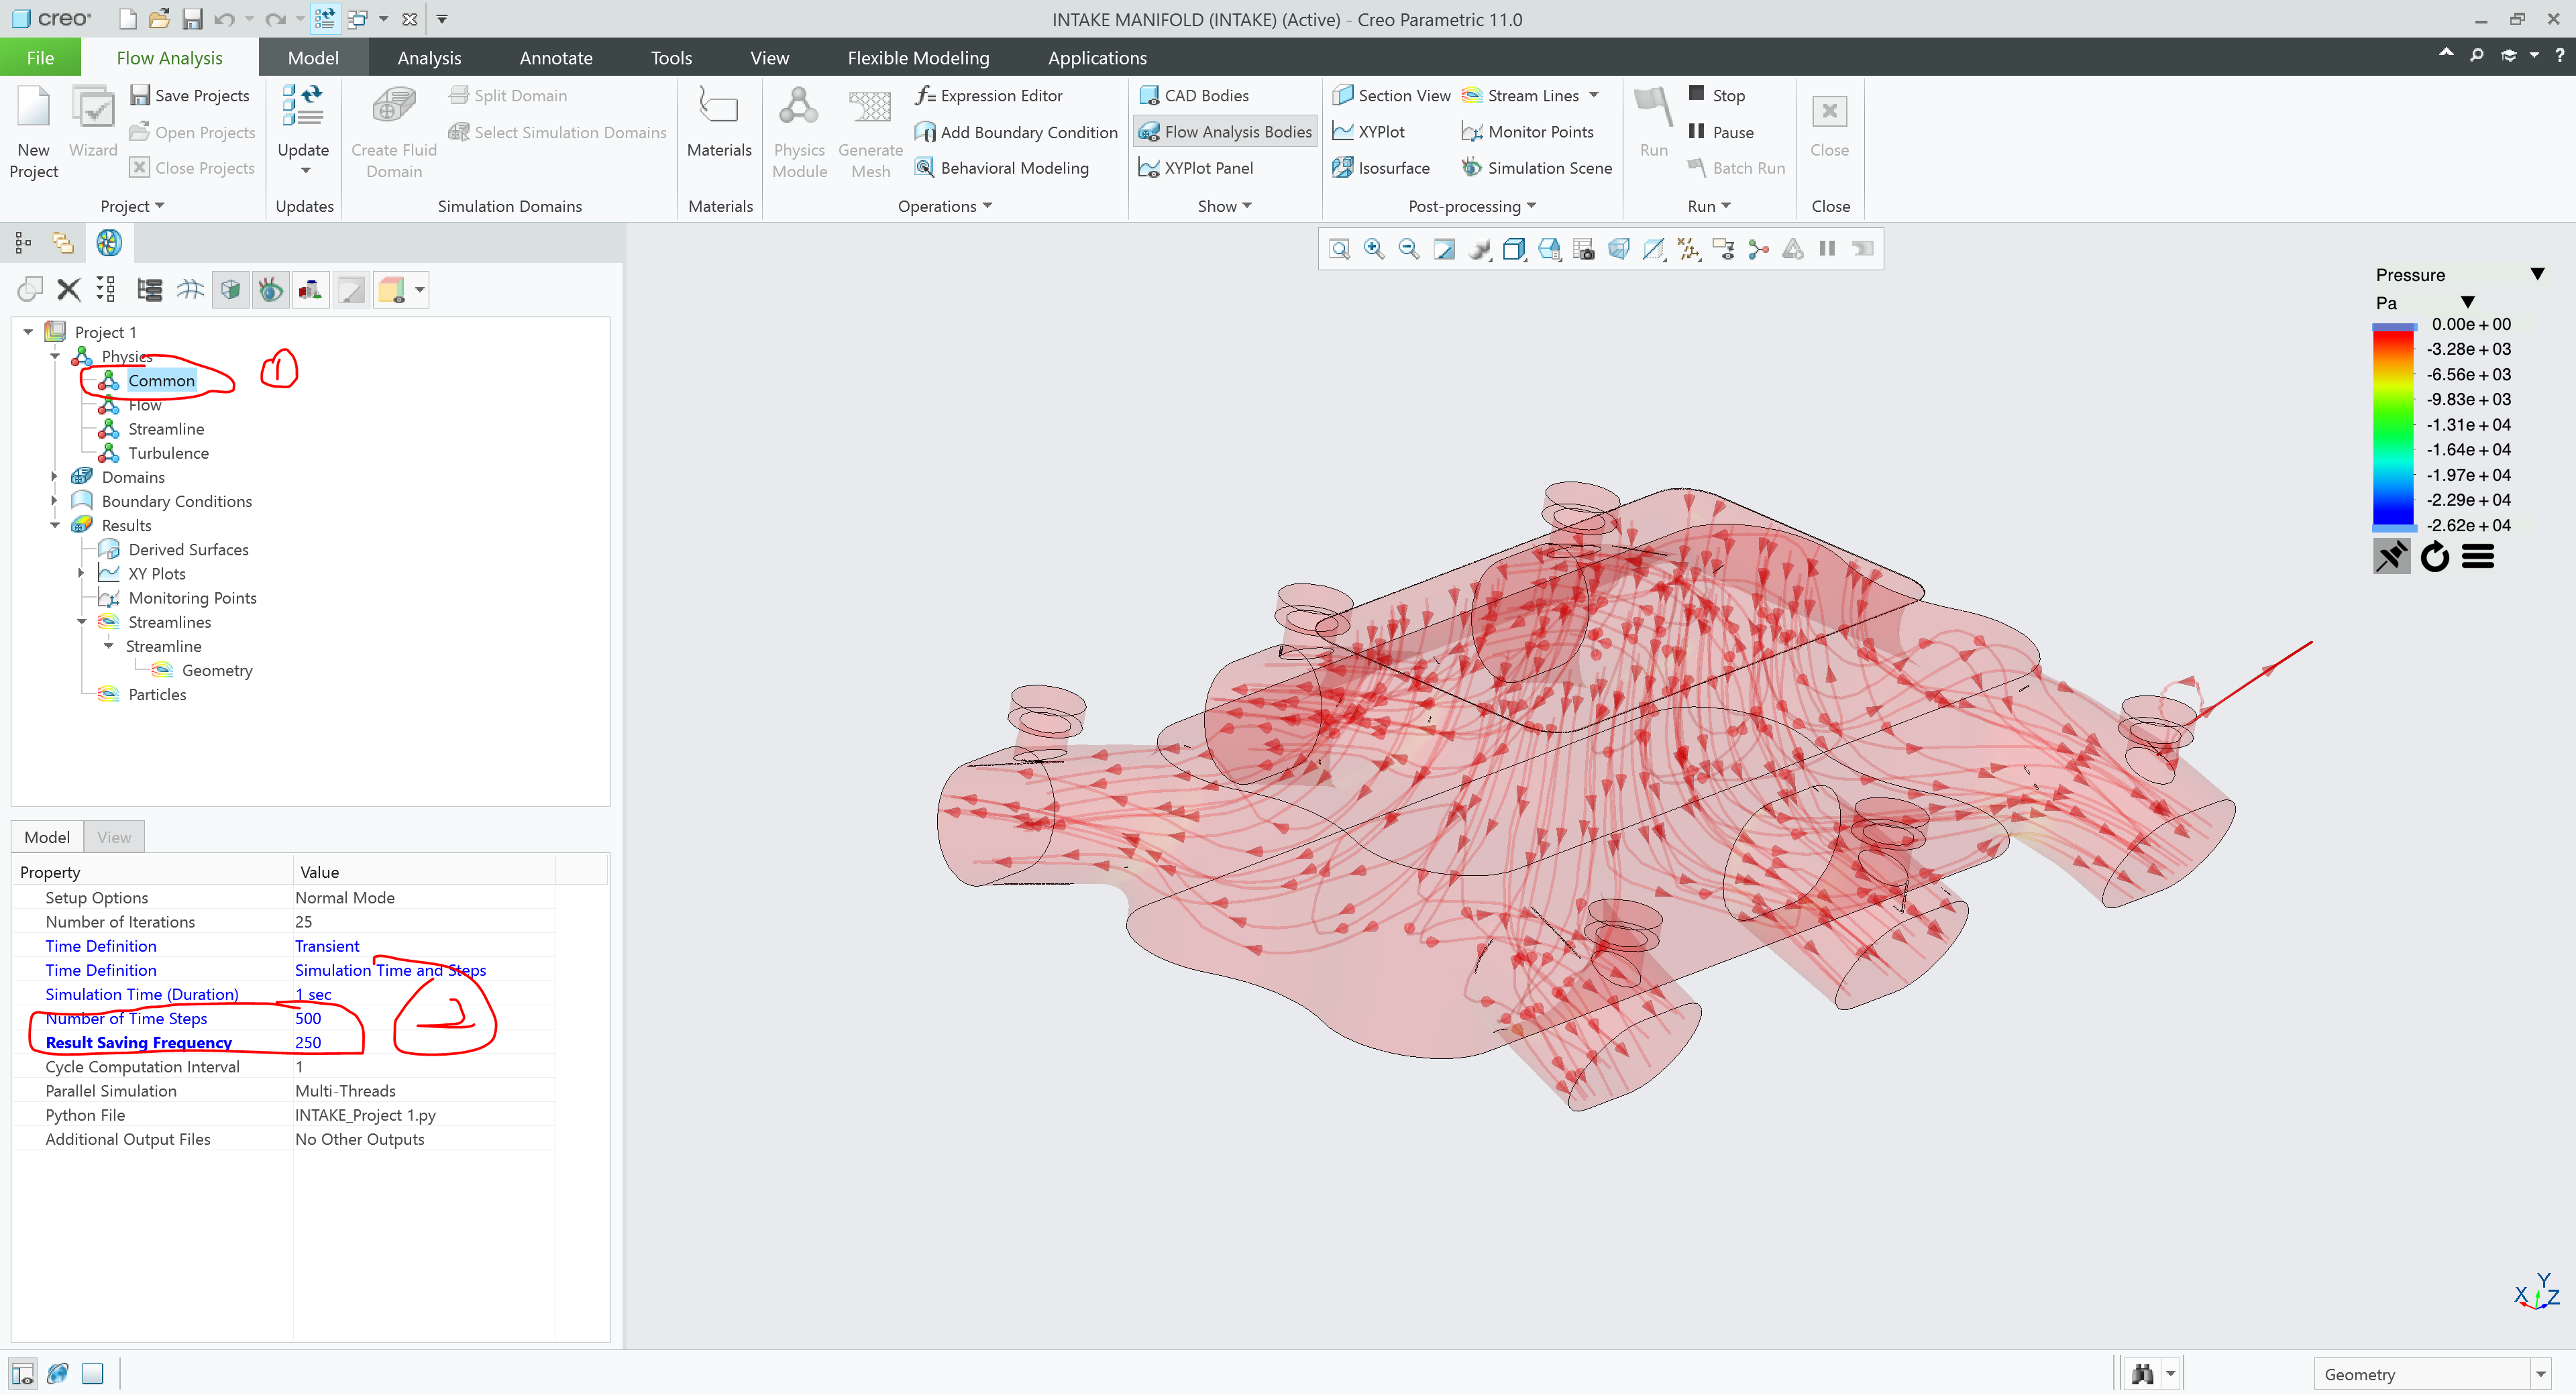Open the Pressure legend dropdown
The height and width of the screenshot is (1395, 2576).
2537,273
